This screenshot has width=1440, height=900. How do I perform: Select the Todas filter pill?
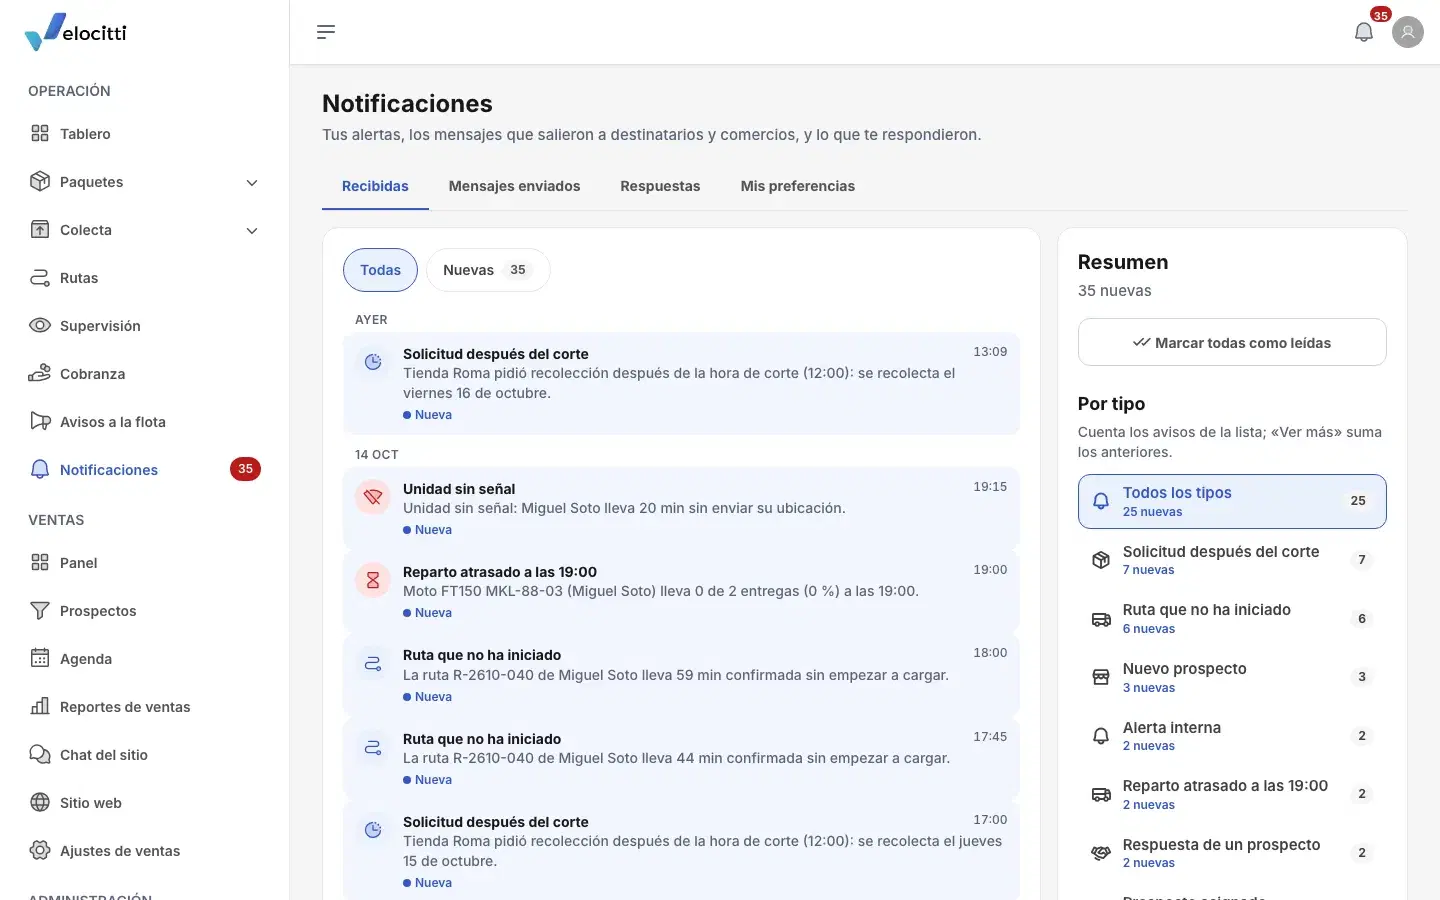point(380,270)
